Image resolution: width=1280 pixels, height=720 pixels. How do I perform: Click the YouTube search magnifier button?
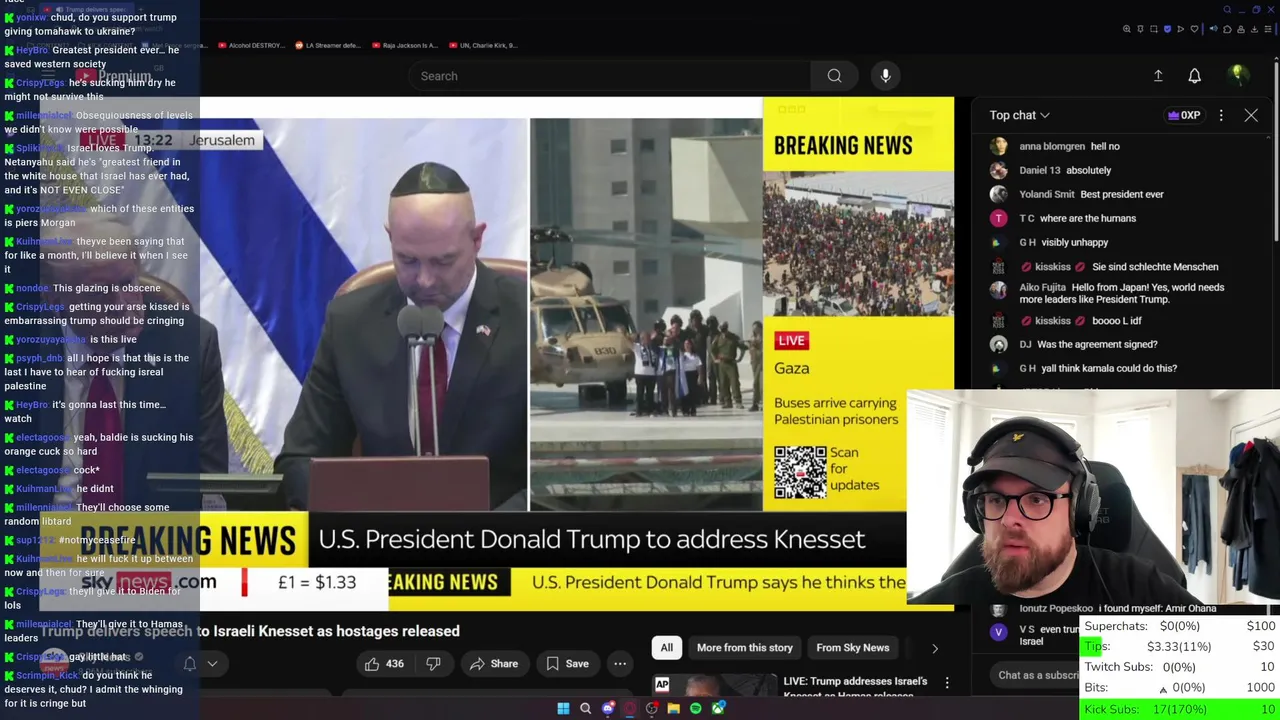[834, 76]
